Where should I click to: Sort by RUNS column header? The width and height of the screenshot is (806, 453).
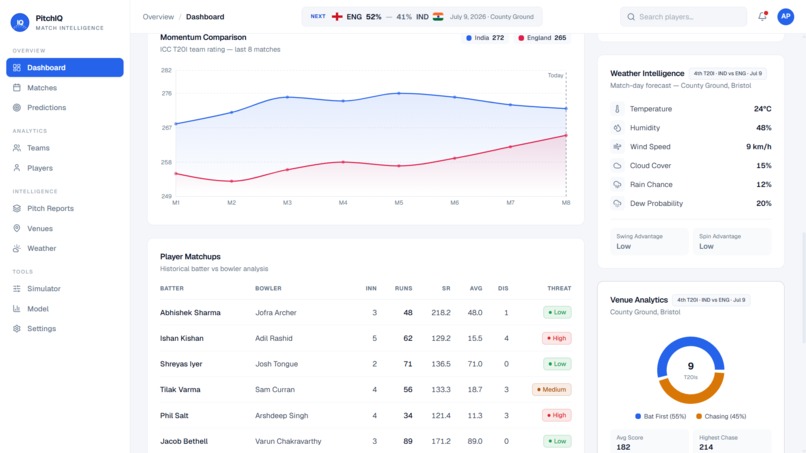click(404, 288)
